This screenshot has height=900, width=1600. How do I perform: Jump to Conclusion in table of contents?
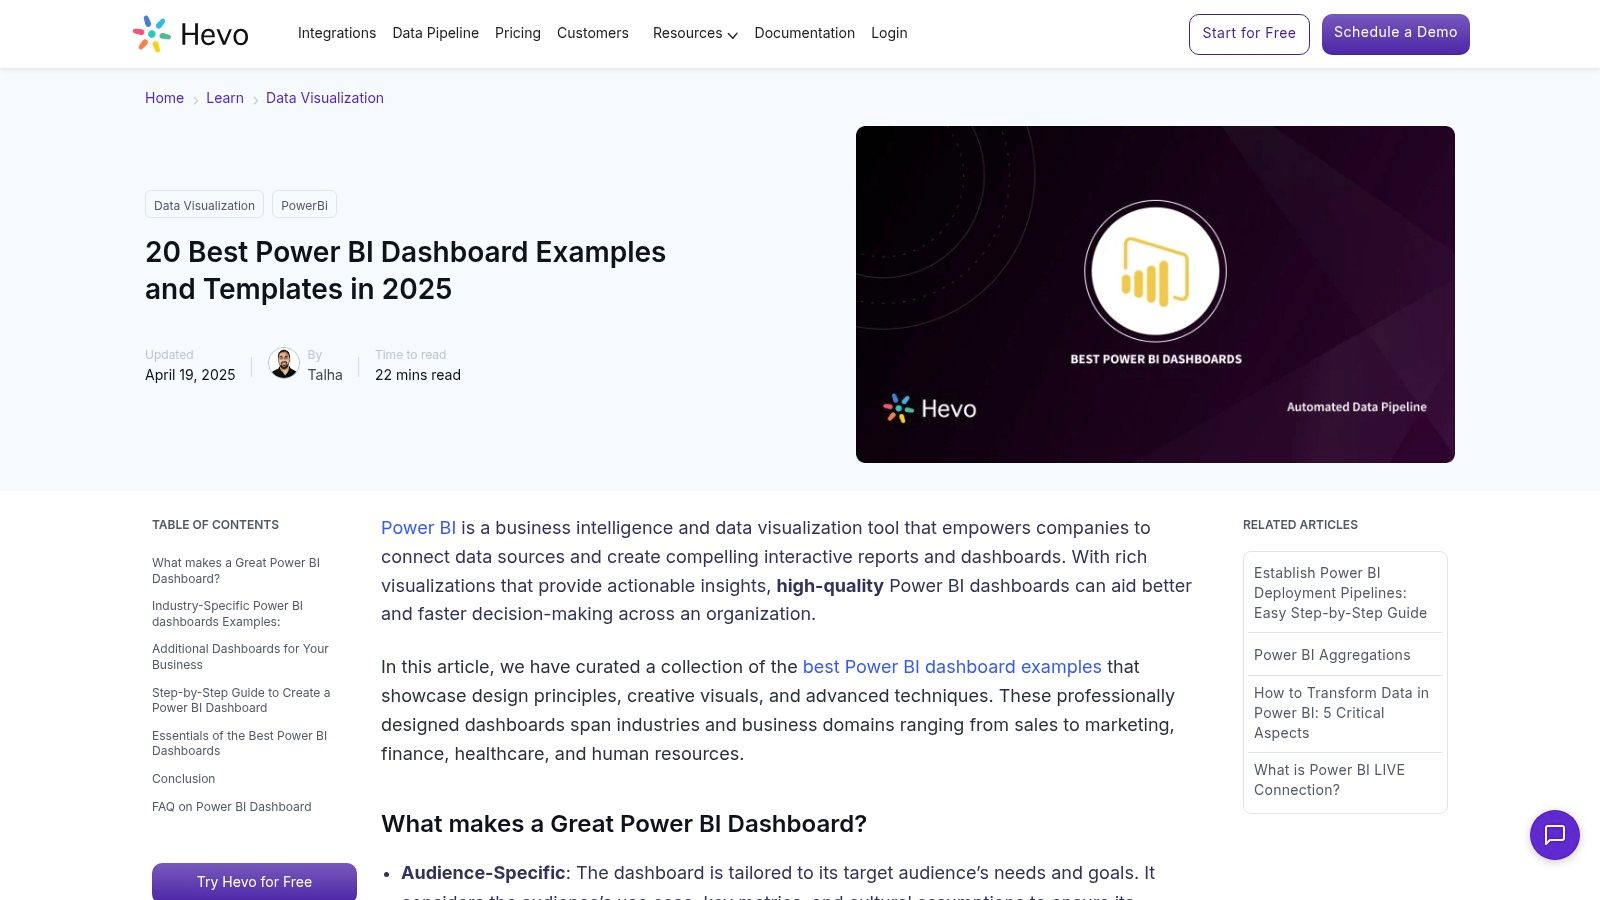point(183,779)
